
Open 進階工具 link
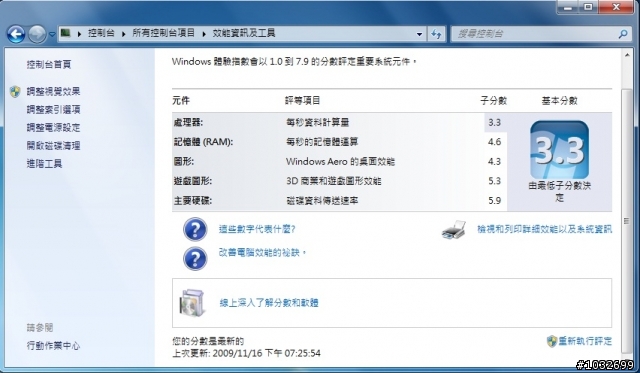44,164
